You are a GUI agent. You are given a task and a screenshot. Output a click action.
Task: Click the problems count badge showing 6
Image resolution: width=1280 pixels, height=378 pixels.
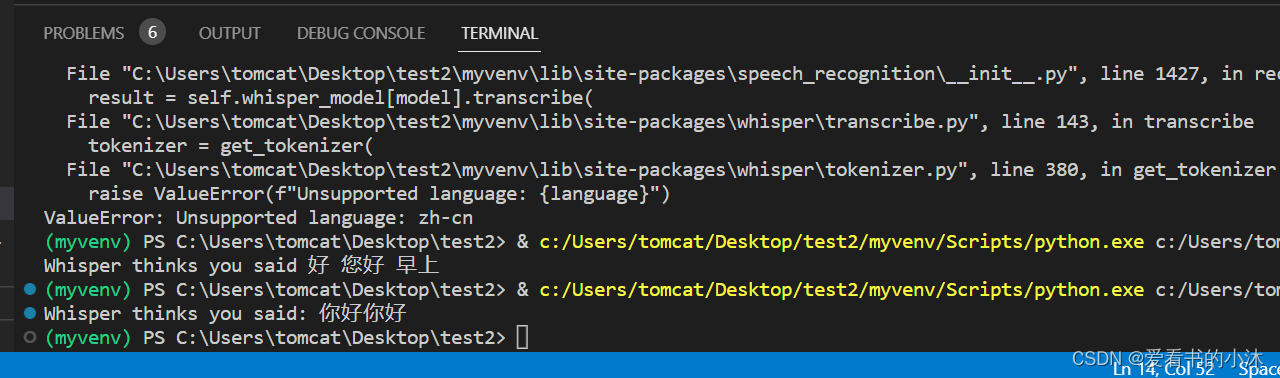click(152, 32)
